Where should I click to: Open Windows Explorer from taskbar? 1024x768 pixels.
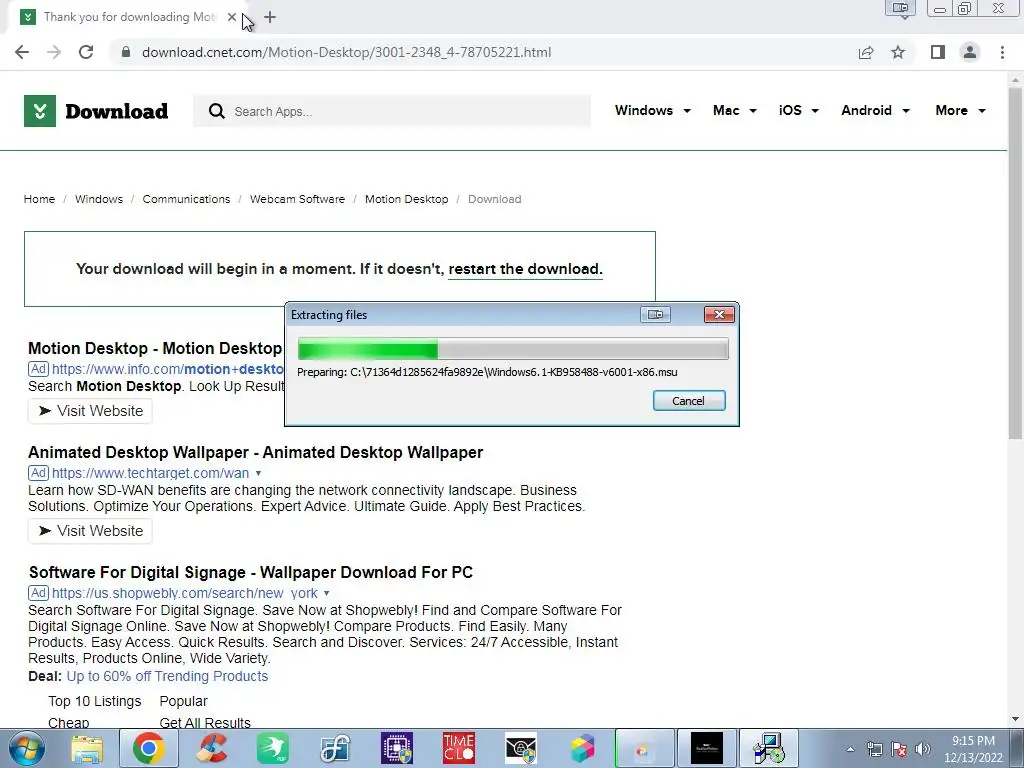[x=87, y=748]
